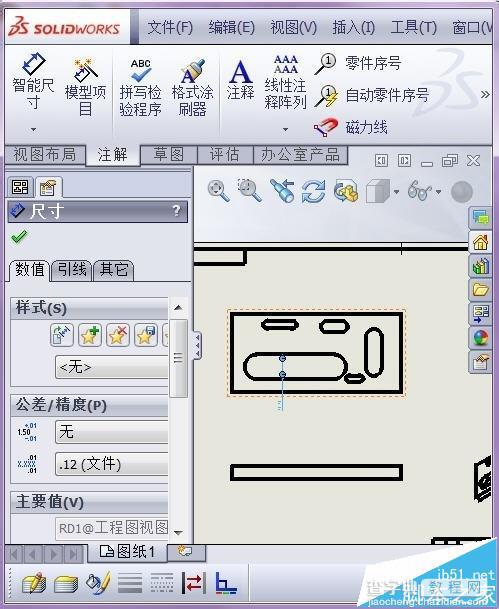This screenshot has height=609, width=499.
Task: Collapse the left panel via splitter handle
Action: 197,345
